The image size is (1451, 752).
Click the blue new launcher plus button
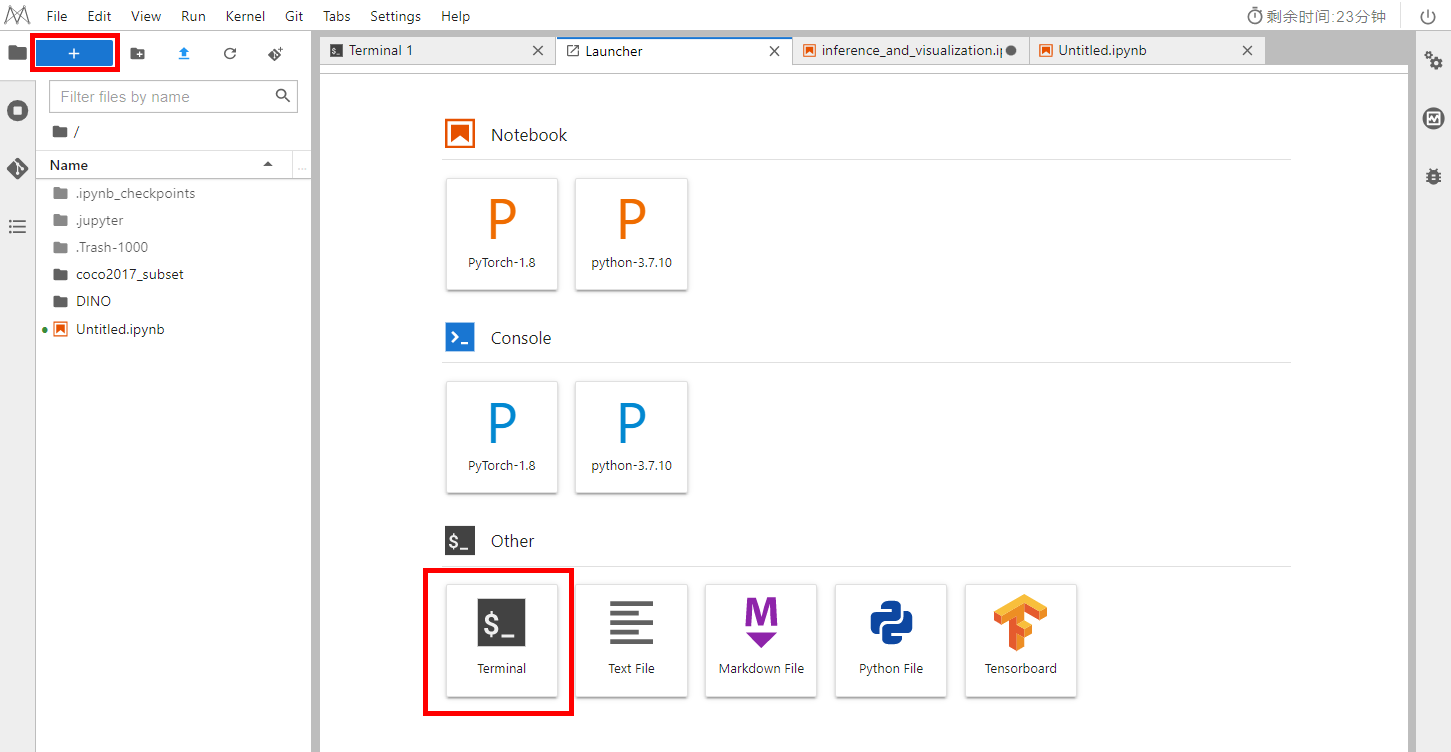click(x=74, y=53)
